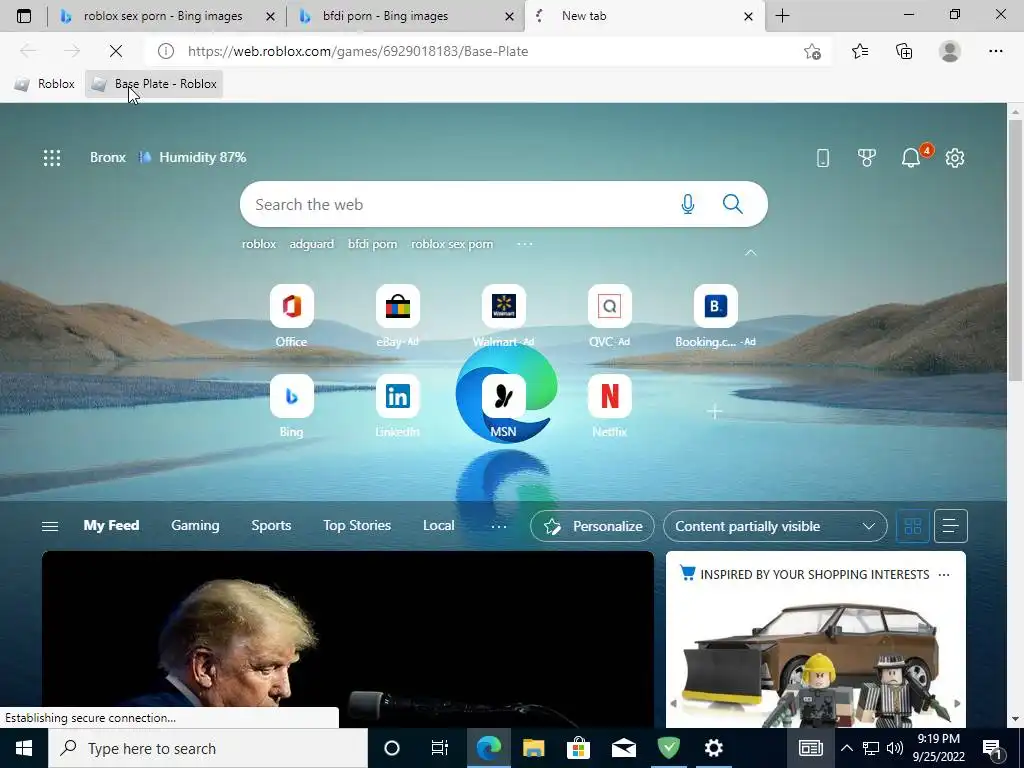Start voice search with microphone
1024x768 pixels.
coord(688,204)
